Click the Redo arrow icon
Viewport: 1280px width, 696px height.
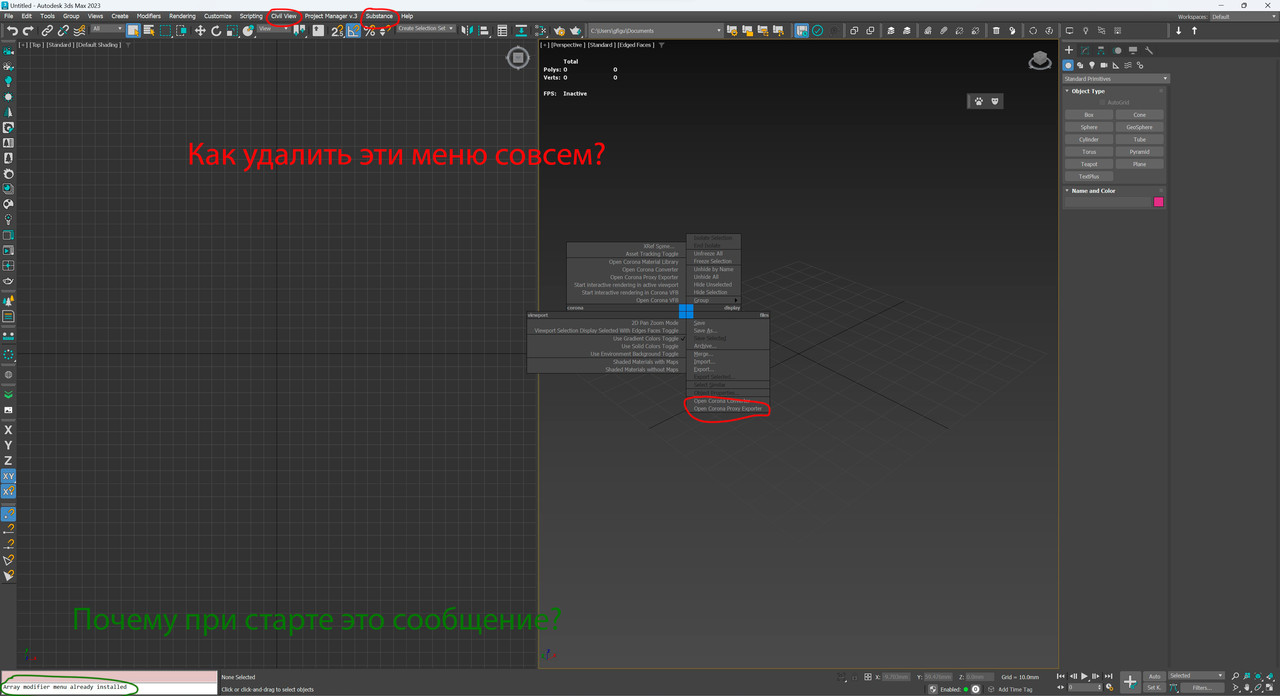pyautogui.click(x=28, y=30)
